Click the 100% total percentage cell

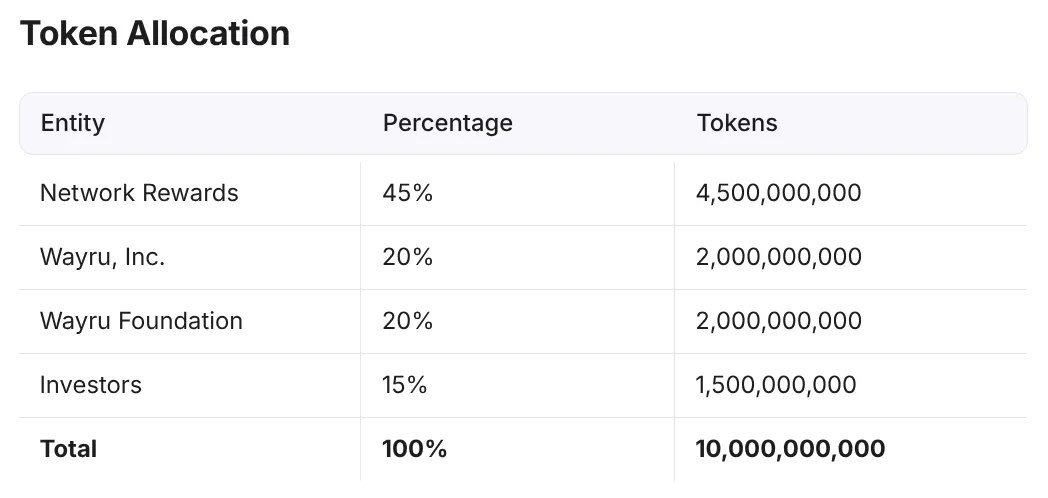414,449
